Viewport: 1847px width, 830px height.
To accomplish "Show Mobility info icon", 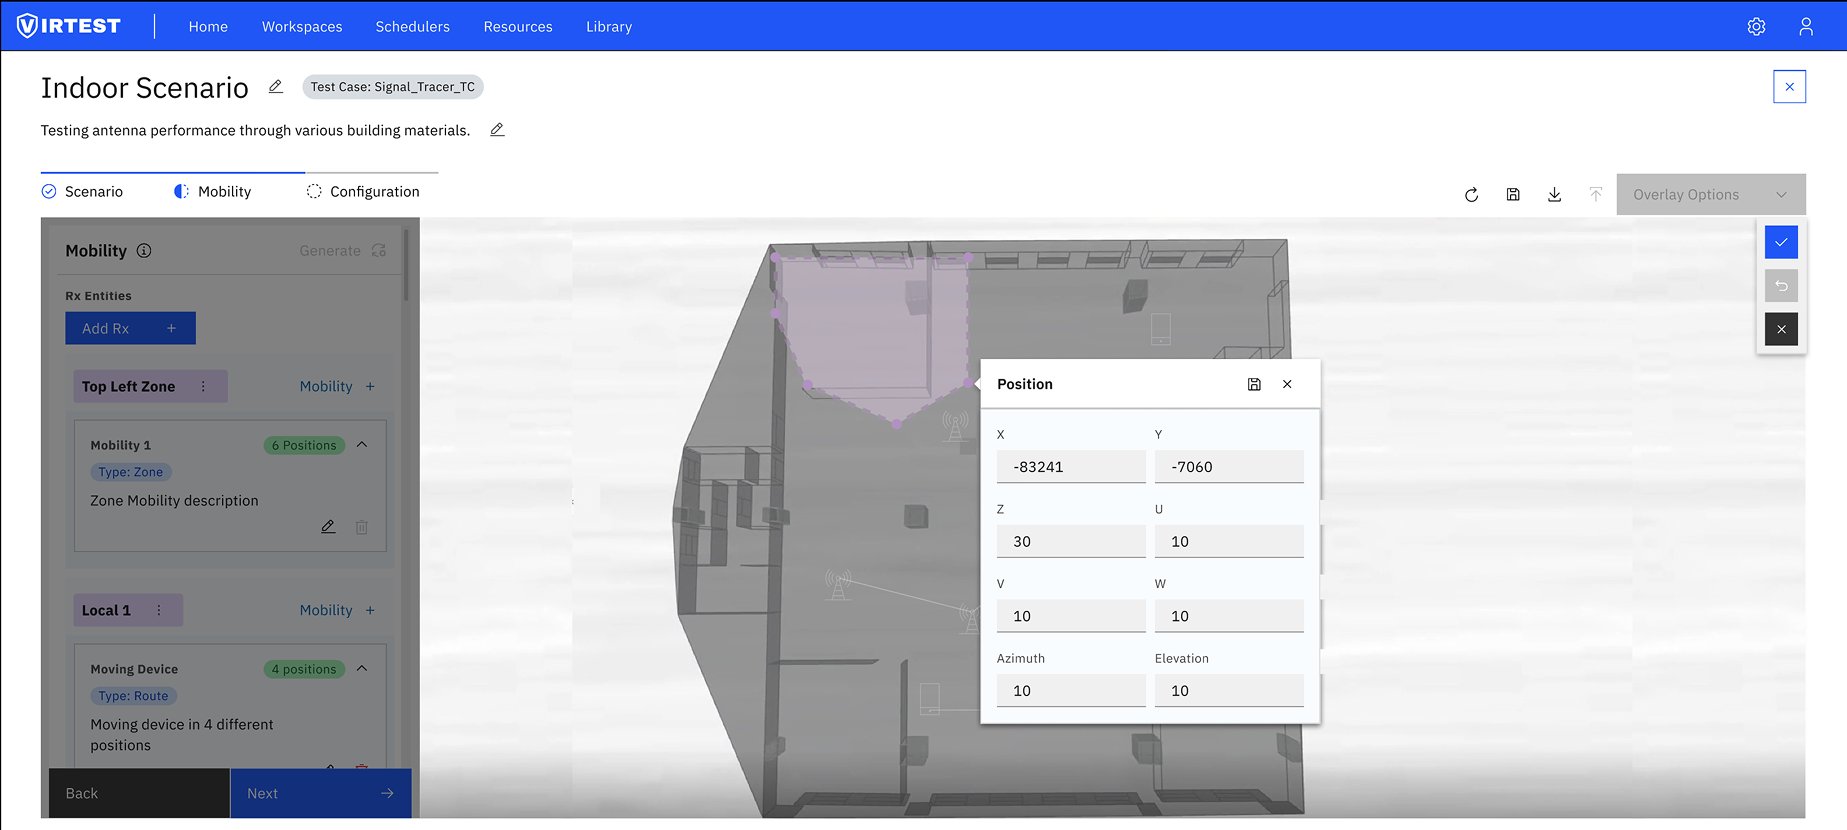I will tap(144, 251).
